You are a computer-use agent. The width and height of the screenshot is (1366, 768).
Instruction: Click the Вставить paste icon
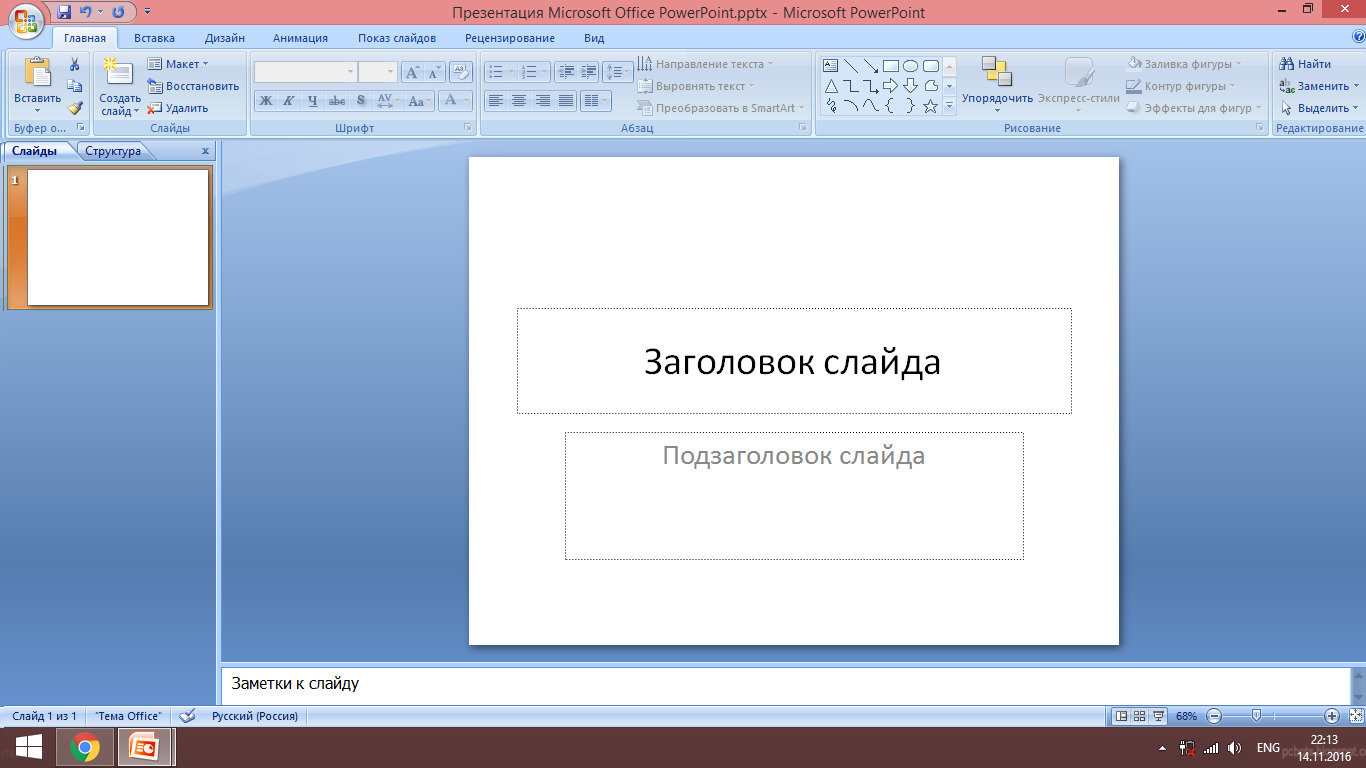[x=37, y=73]
